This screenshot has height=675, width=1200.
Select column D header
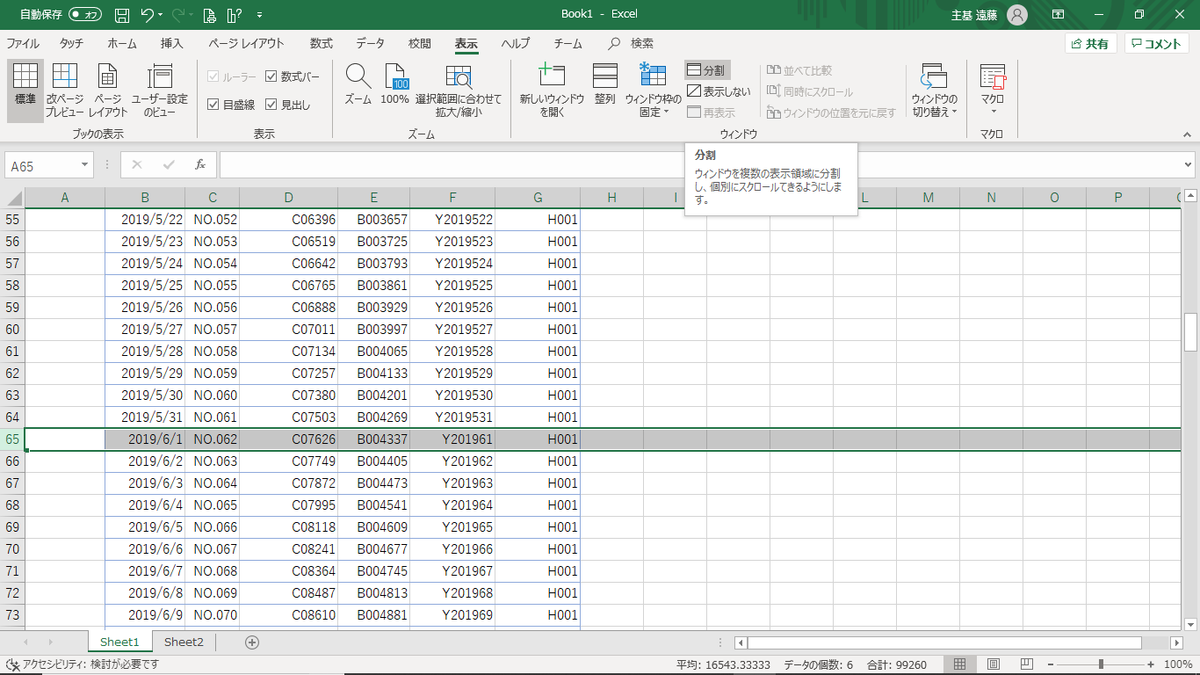tap(288, 197)
